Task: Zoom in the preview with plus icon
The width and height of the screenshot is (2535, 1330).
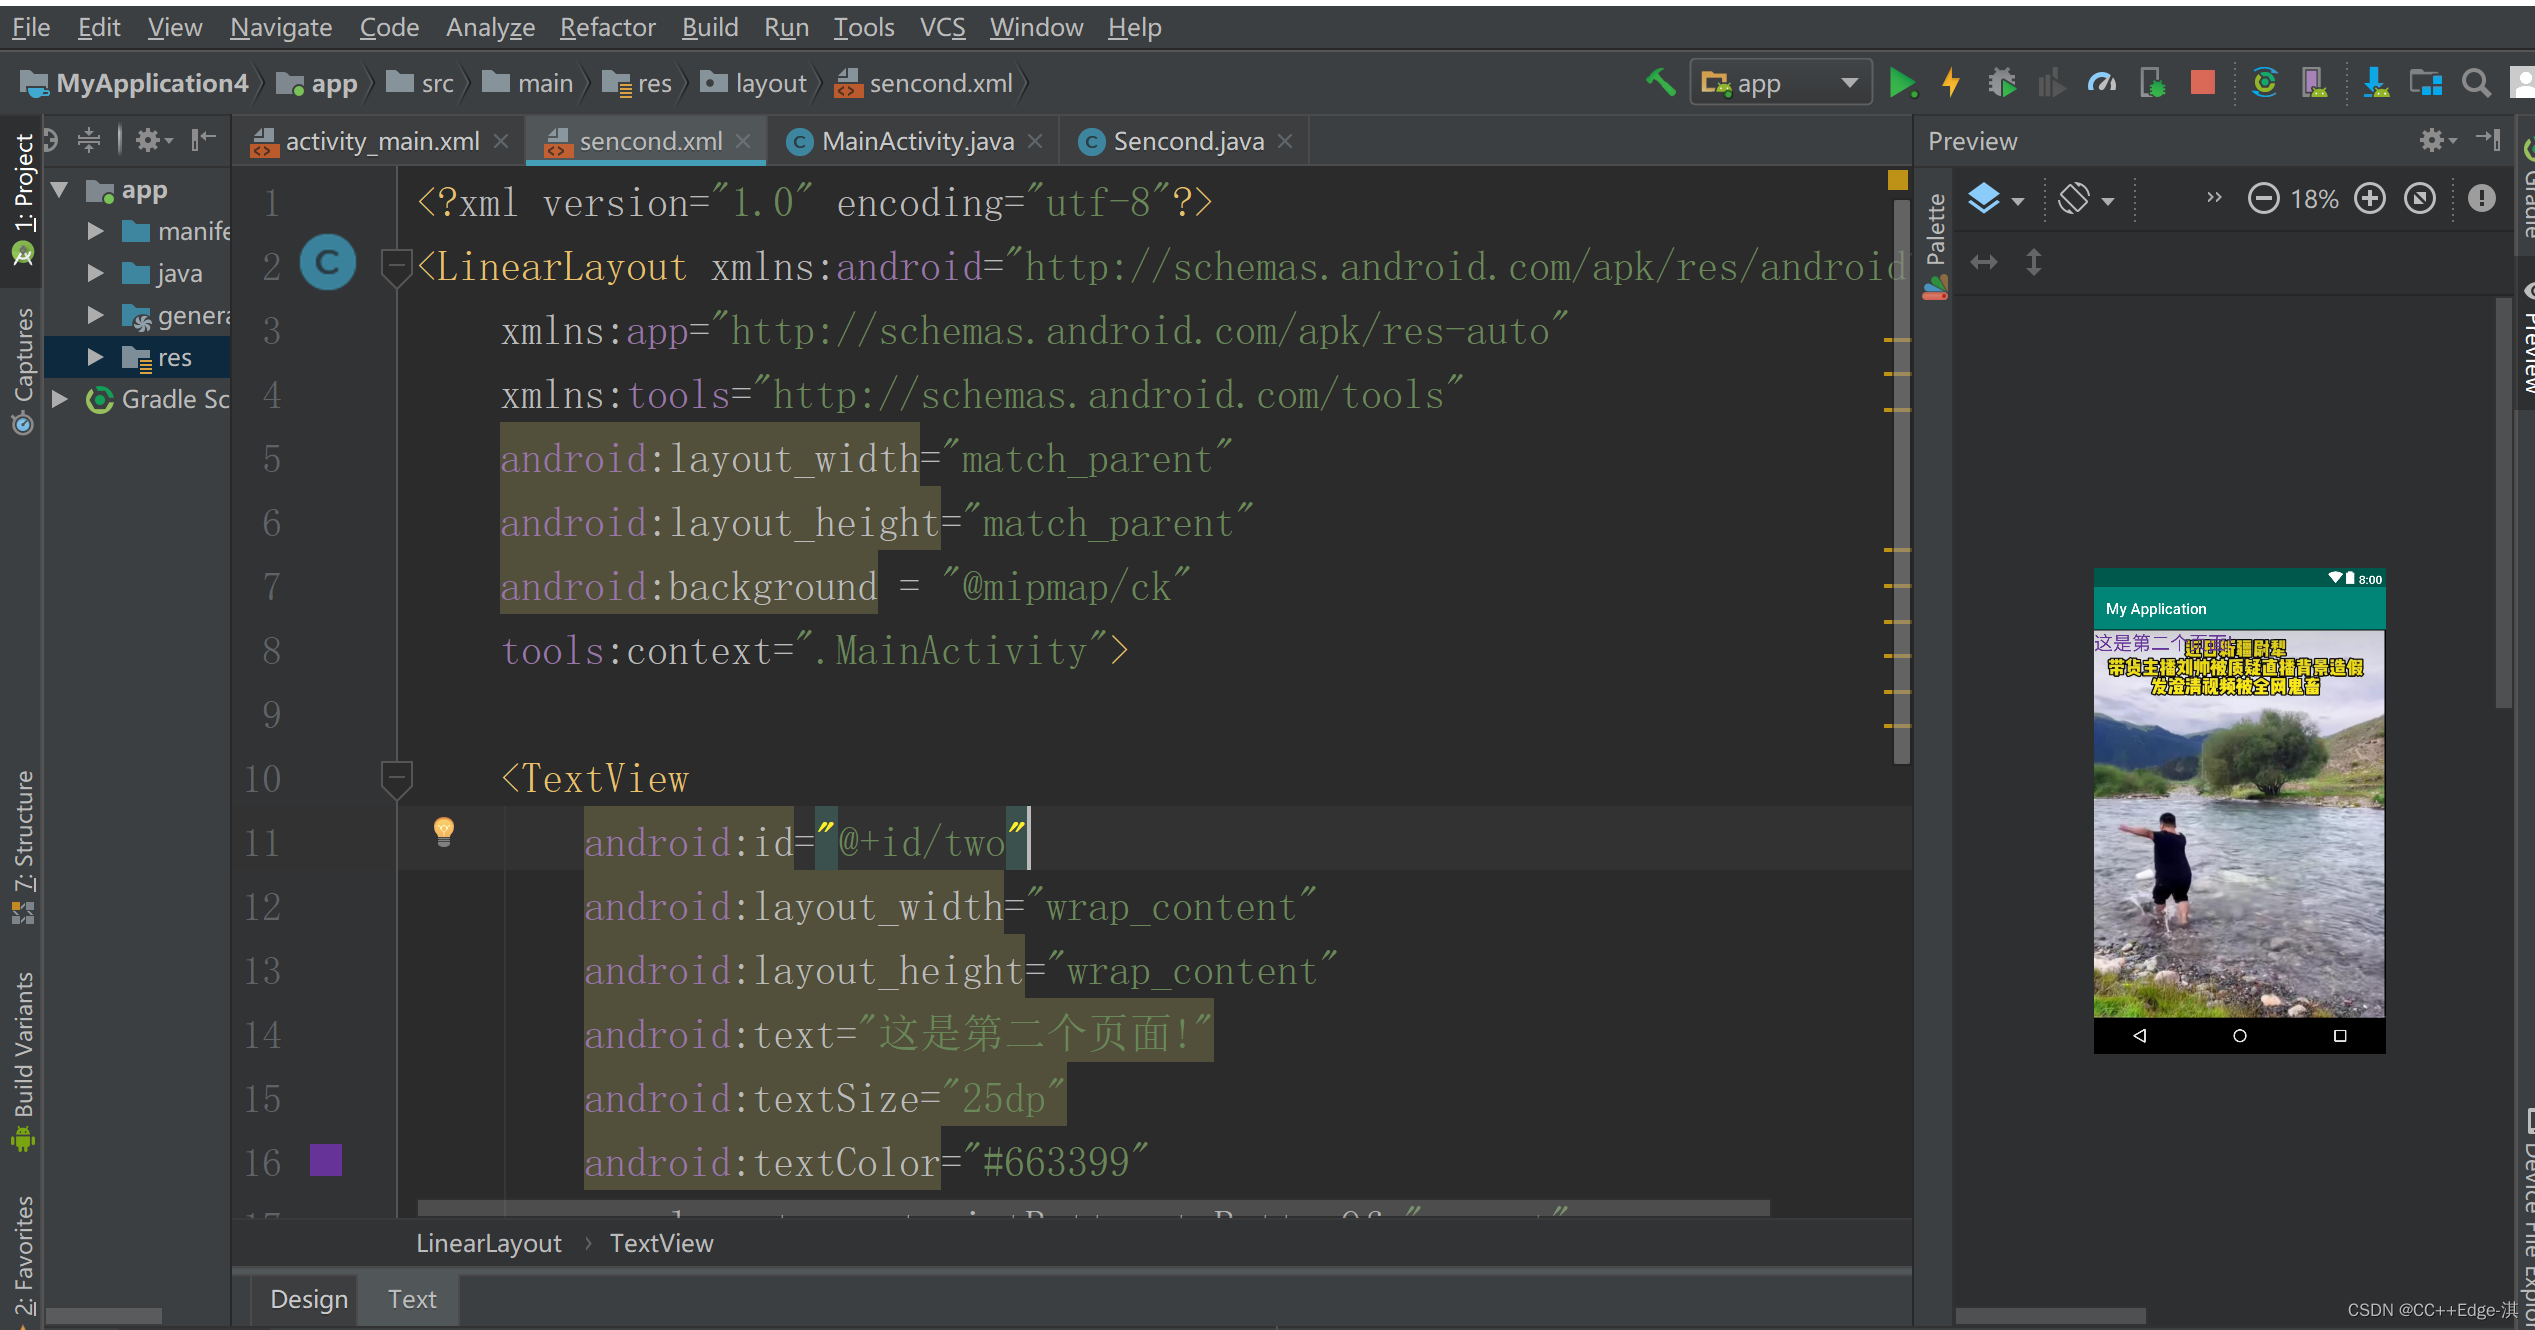Action: [2370, 198]
